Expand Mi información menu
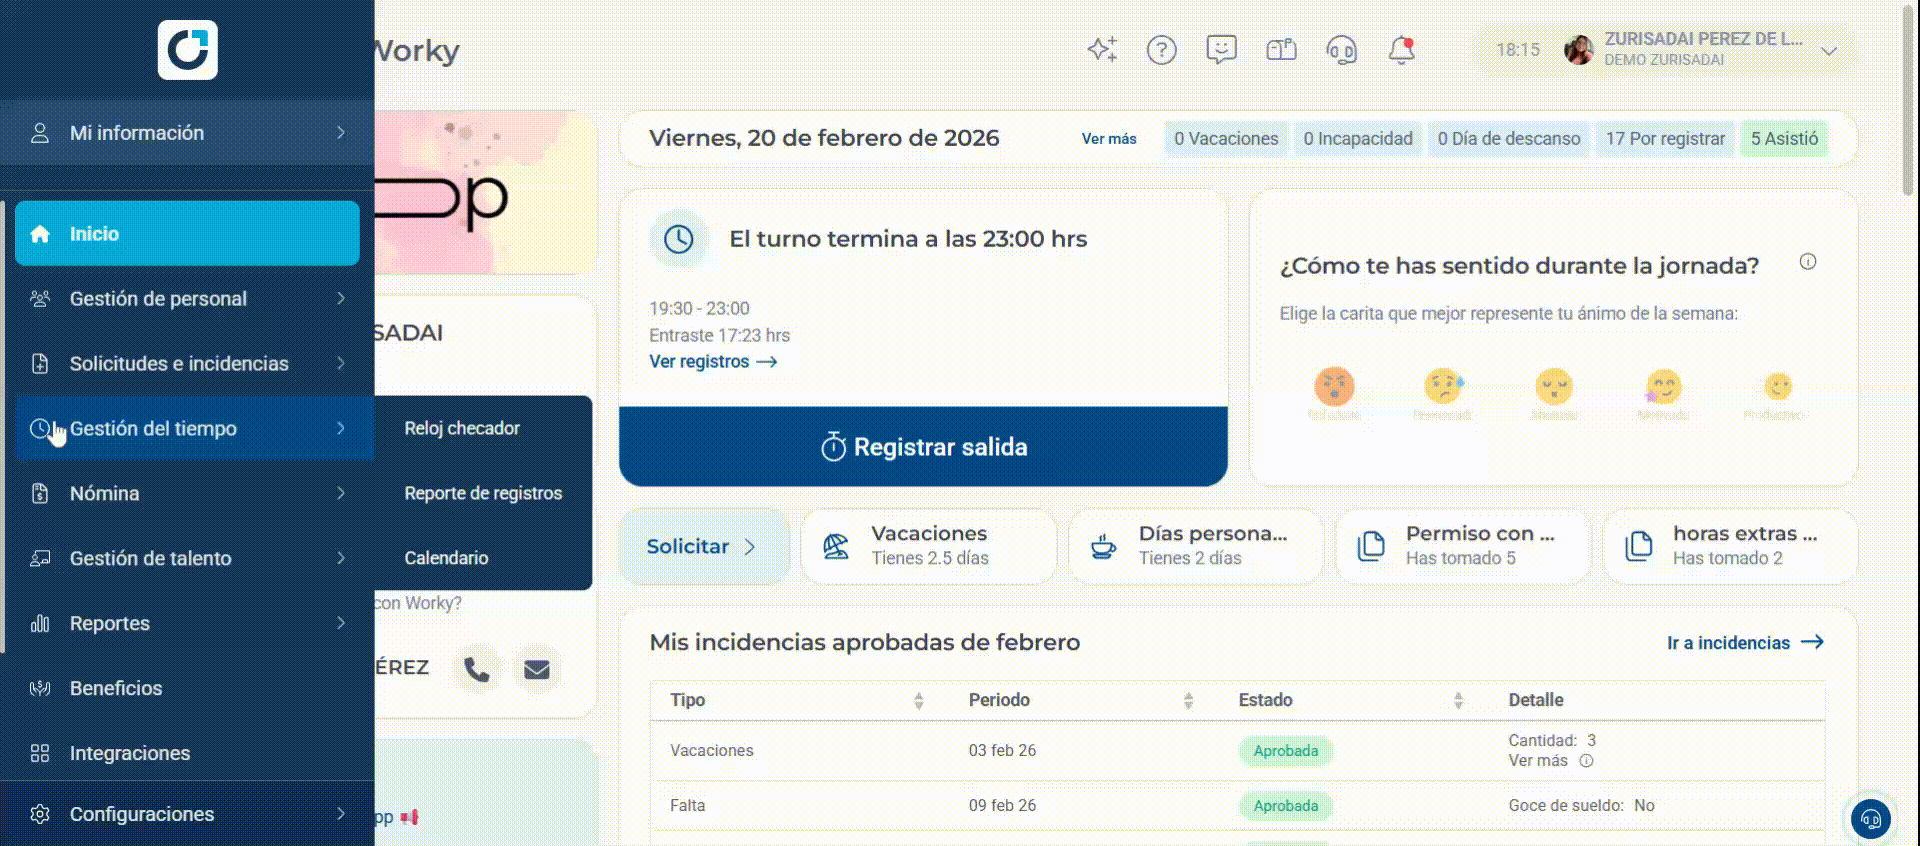 pos(187,133)
